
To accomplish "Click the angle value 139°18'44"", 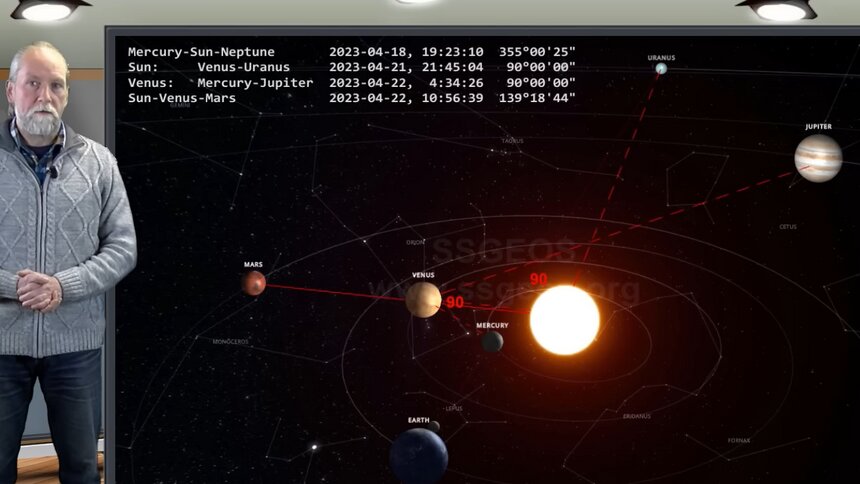I will [538, 98].
